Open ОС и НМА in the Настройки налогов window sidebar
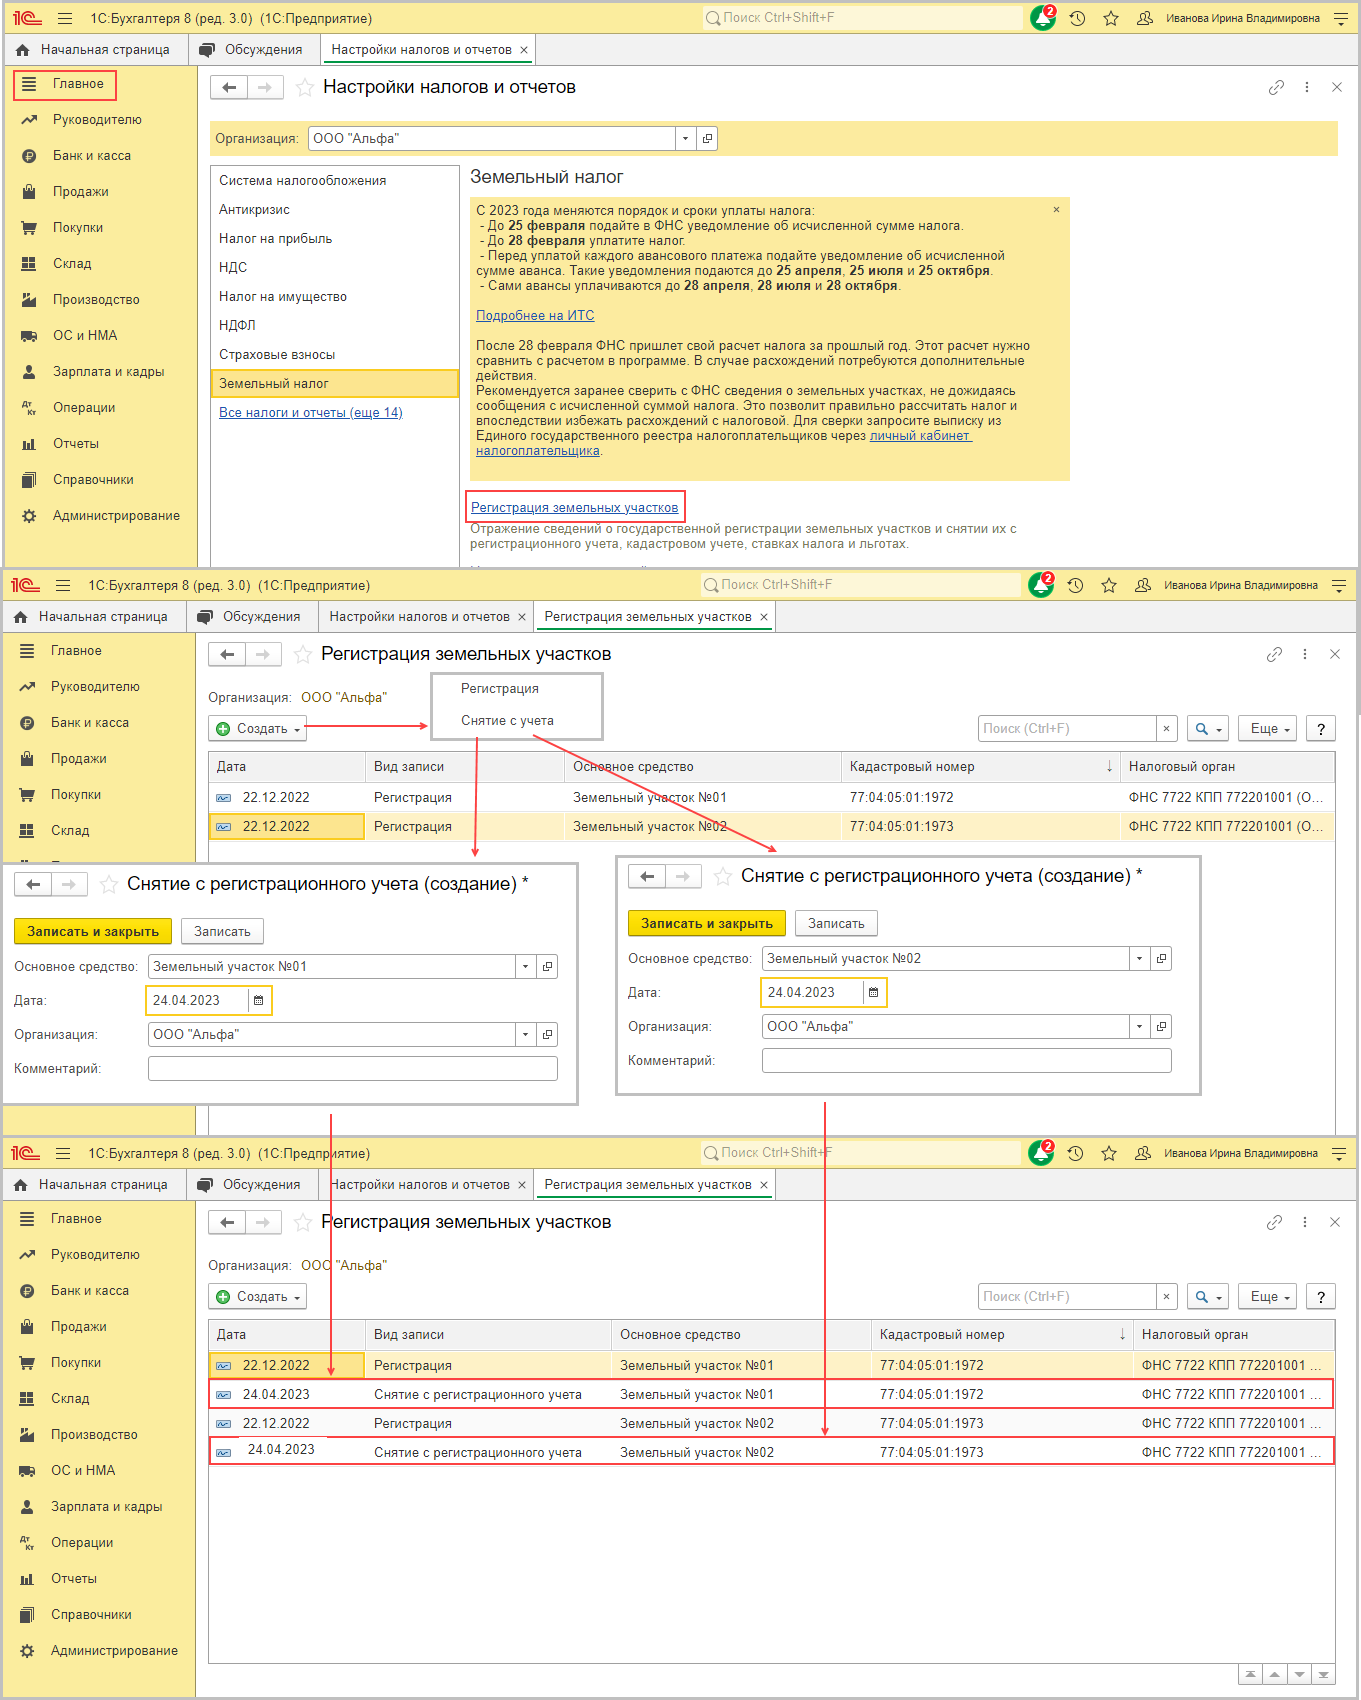The image size is (1361, 1700). [x=85, y=336]
